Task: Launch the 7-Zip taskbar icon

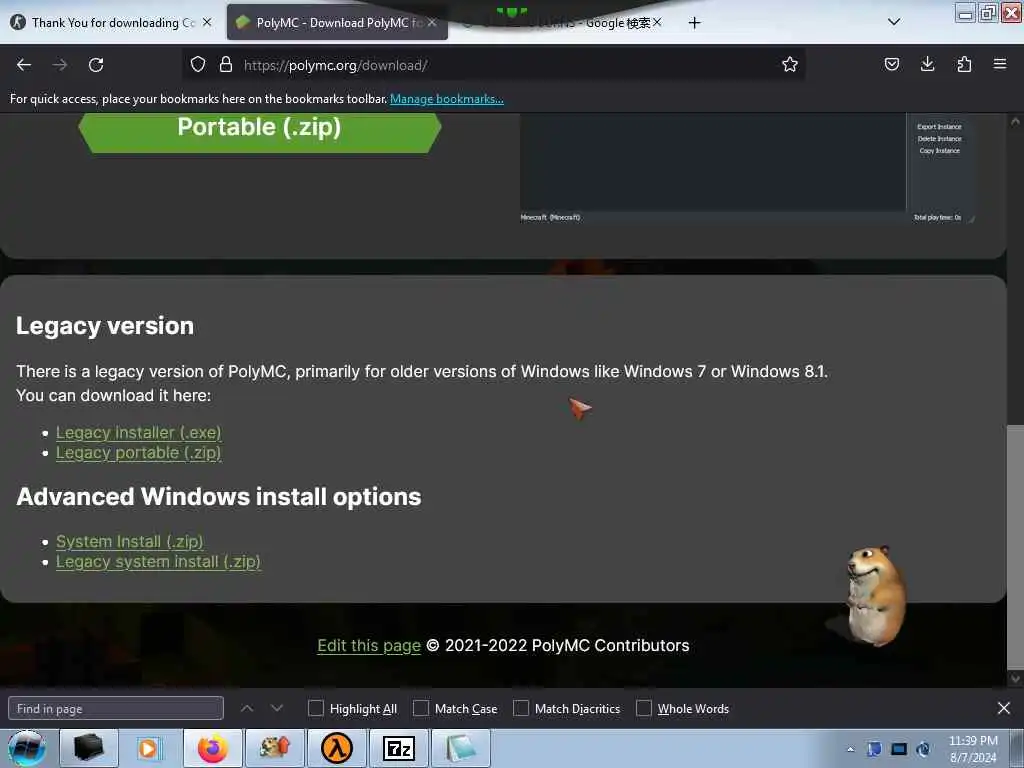Action: (x=399, y=748)
